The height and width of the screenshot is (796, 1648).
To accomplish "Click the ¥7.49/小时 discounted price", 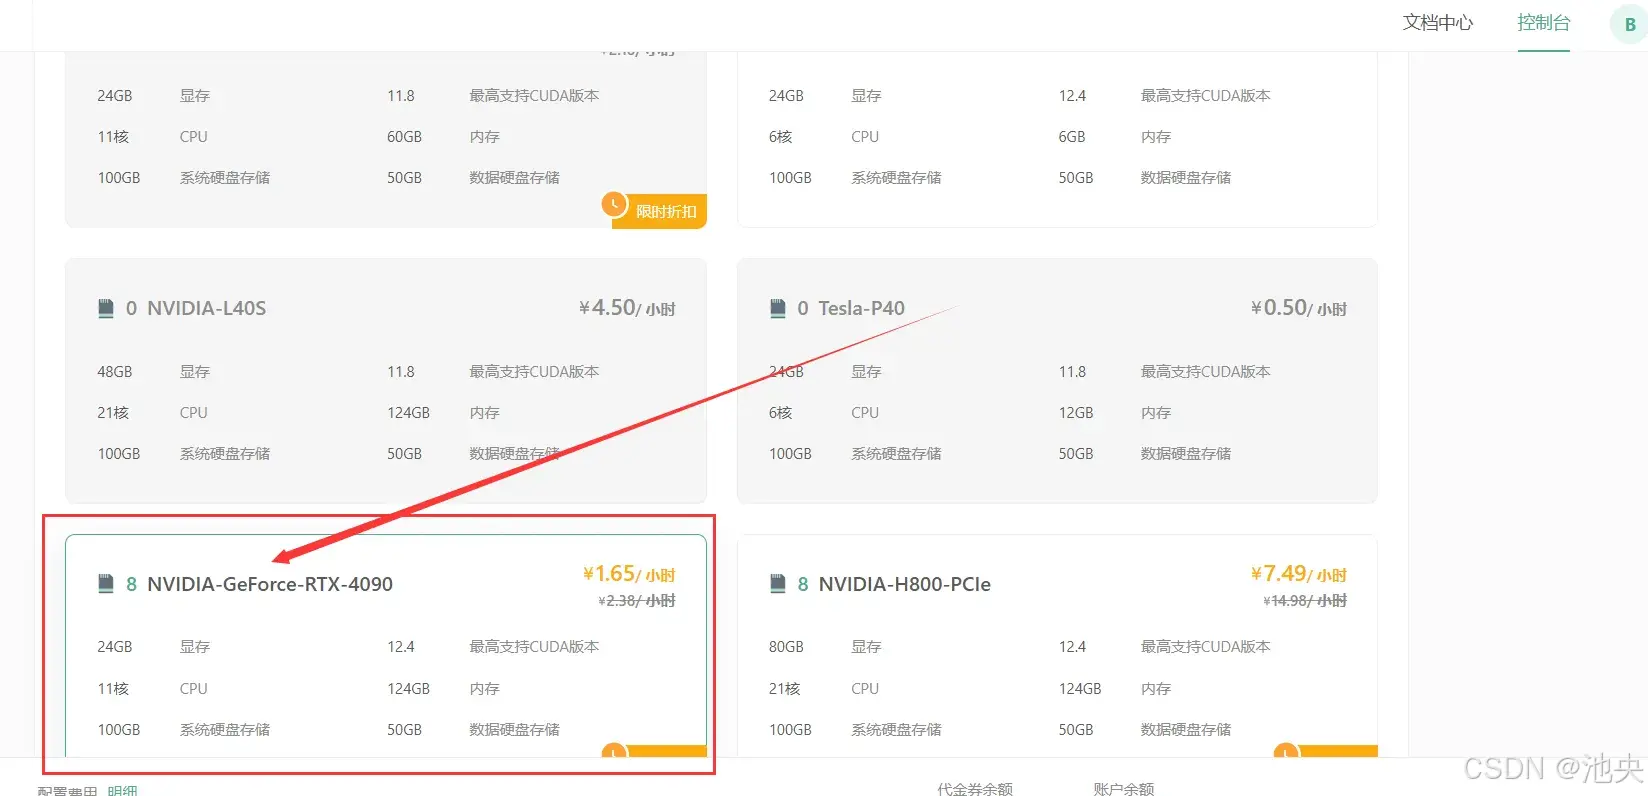I will [x=1299, y=574].
